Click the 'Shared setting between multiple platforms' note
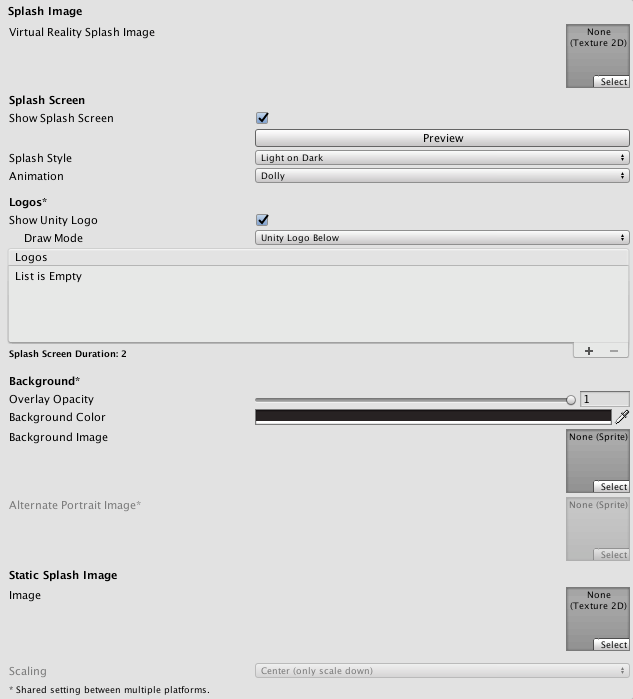This screenshot has width=633, height=699. (109, 690)
